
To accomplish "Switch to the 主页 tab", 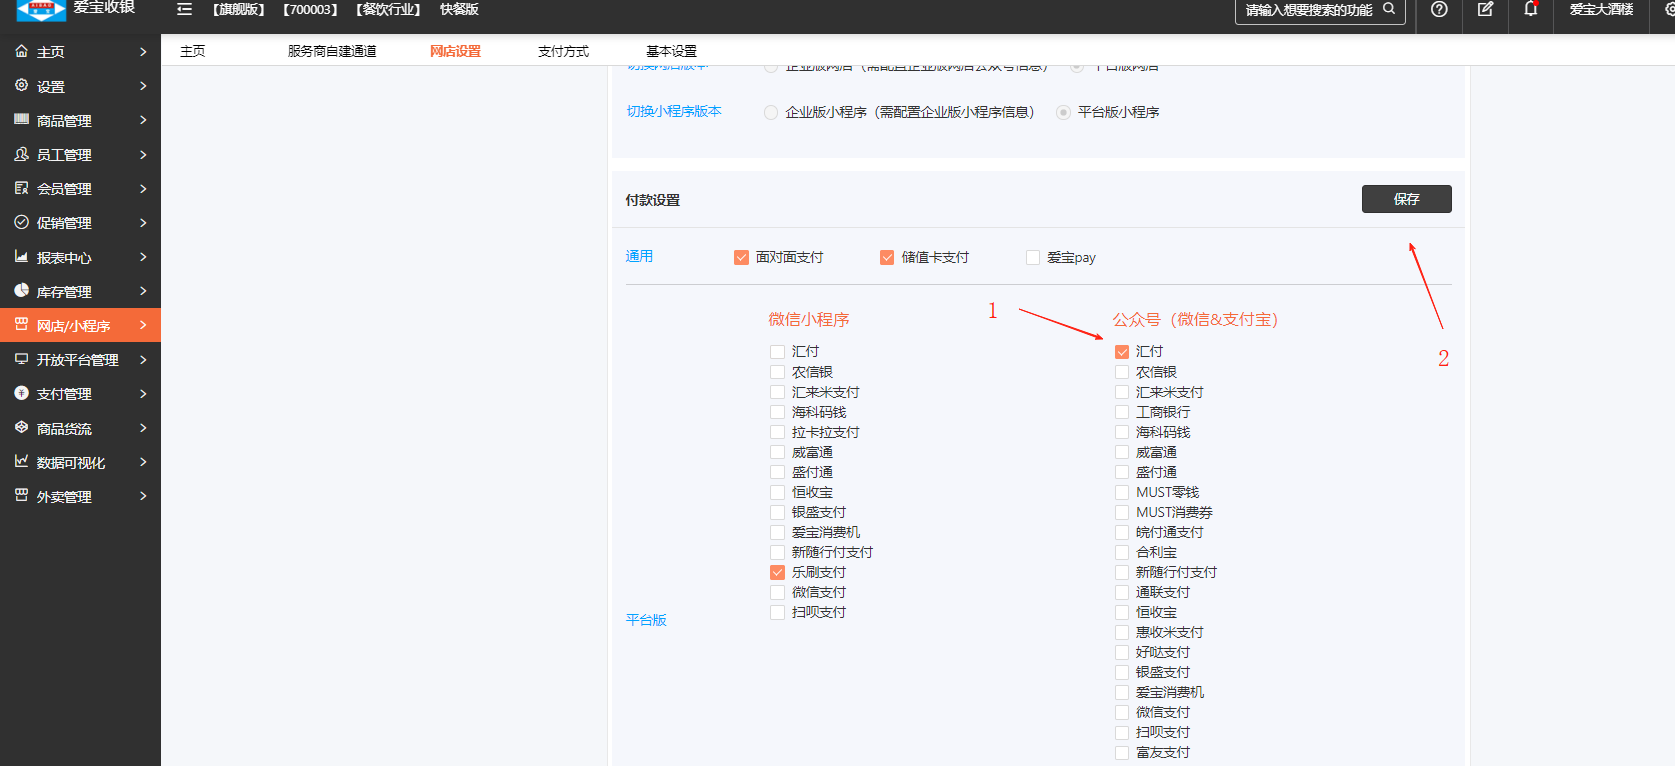I will click(193, 51).
